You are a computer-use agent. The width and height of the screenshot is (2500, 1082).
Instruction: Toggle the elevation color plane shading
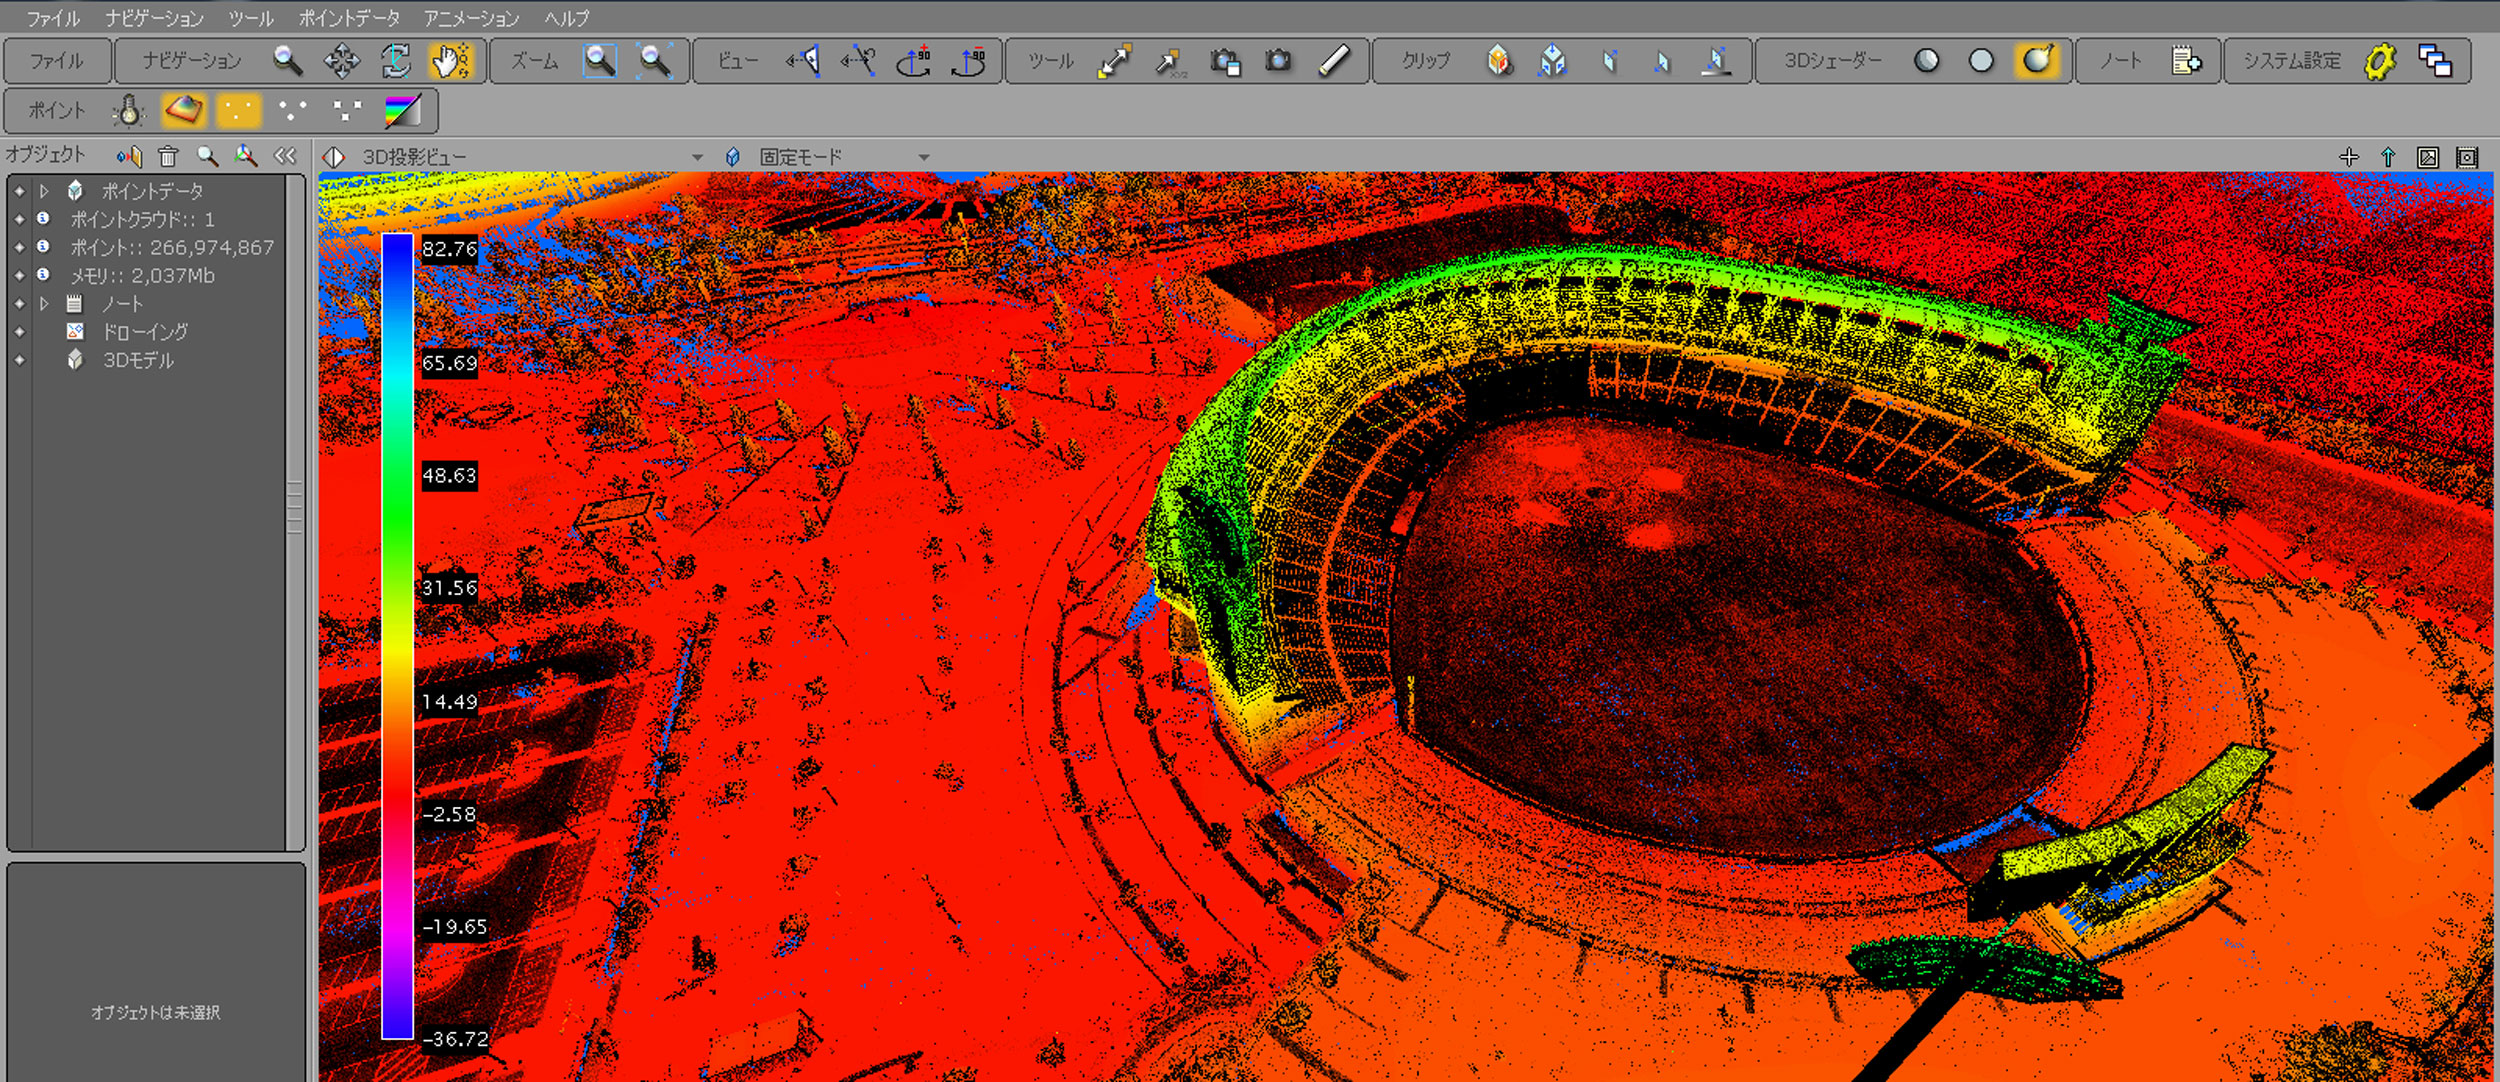[183, 111]
